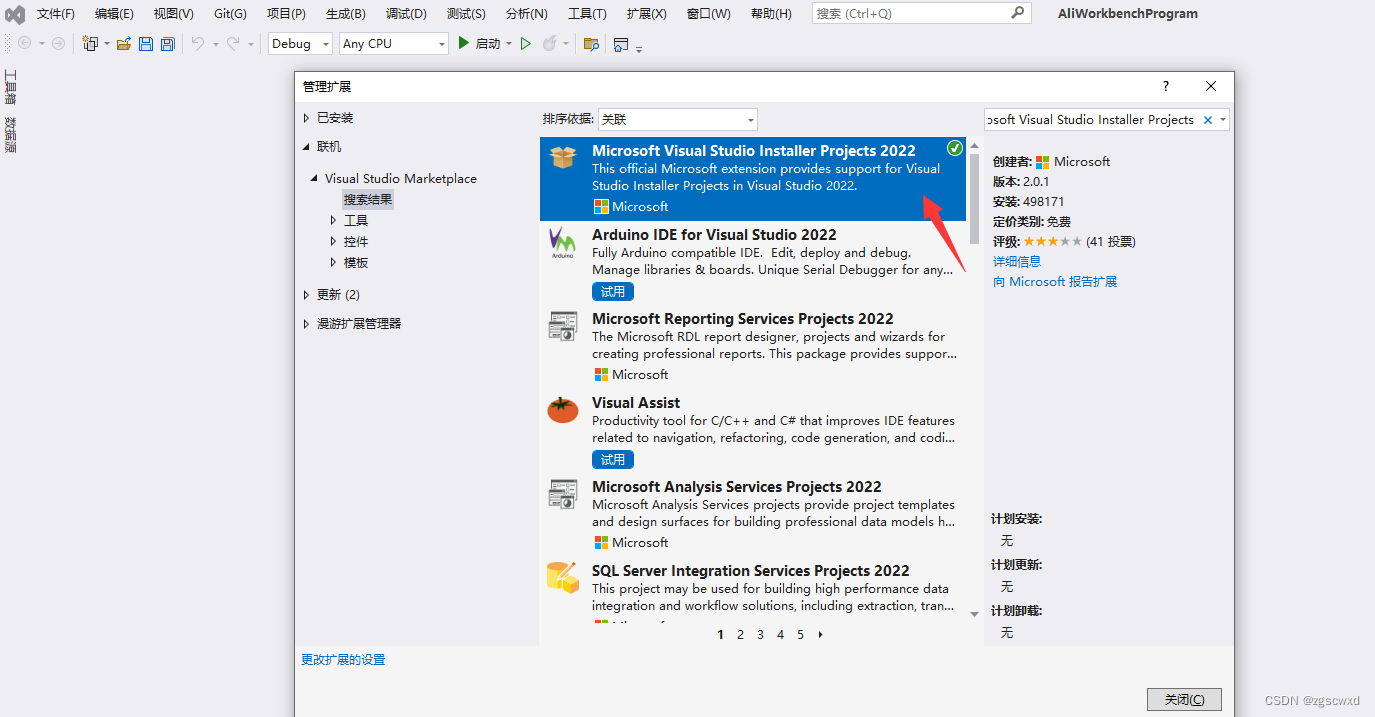Click the save single-disk icon
This screenshot has height=717, width=1375.
click(146, 44)
